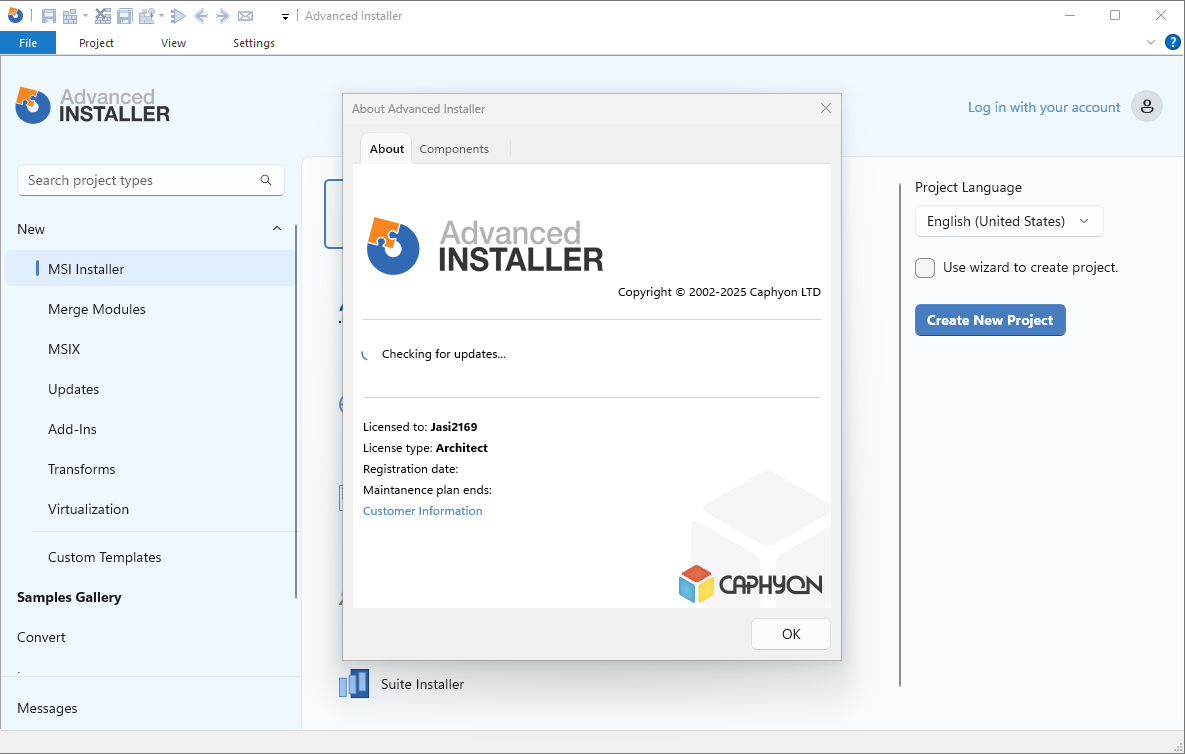The height and width of the screenshot is (754, 1185).
Task: Click the Advanced Installer logo on start page
Action: tap(92, 106)
